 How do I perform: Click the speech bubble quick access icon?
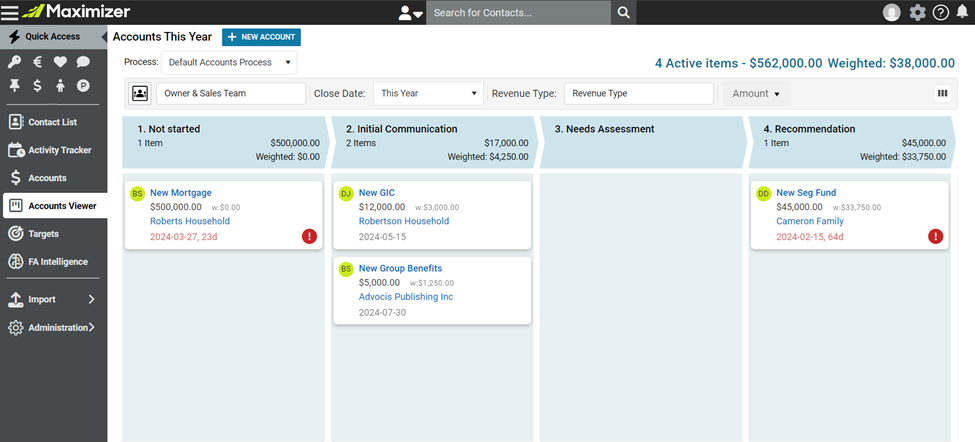(83, 62)
